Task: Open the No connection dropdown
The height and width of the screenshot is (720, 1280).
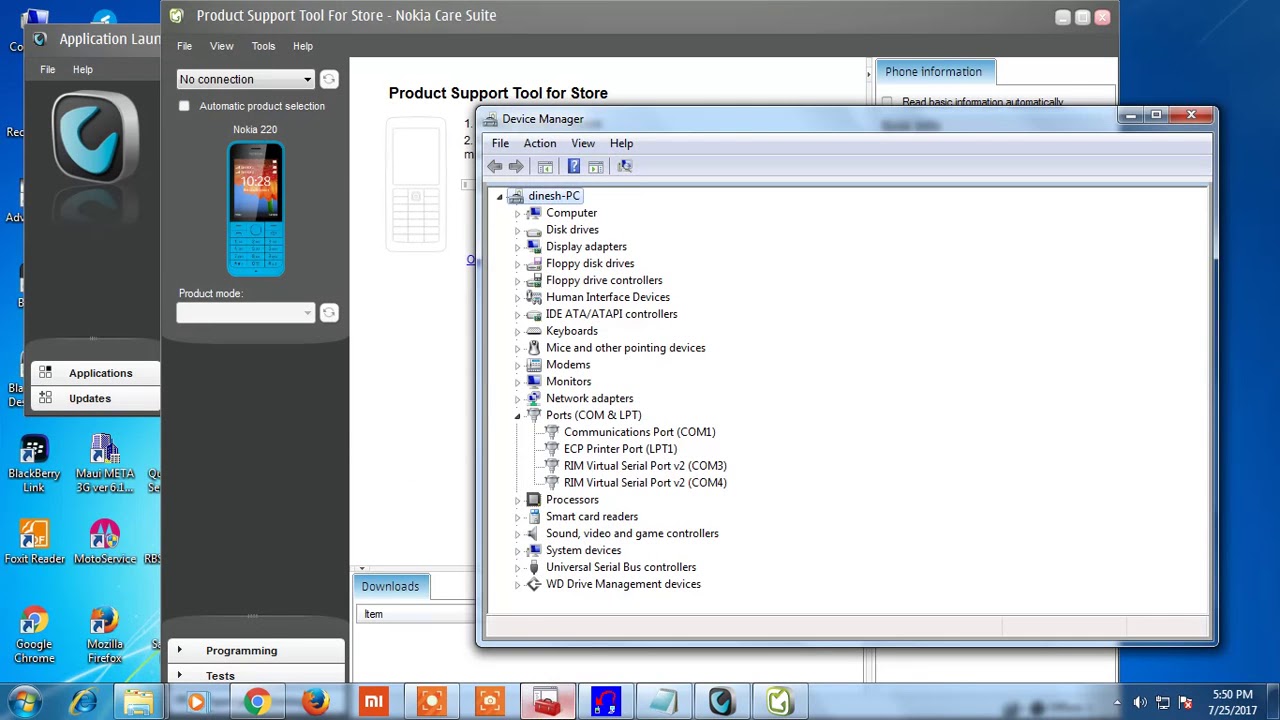Action: pos(246,79)
